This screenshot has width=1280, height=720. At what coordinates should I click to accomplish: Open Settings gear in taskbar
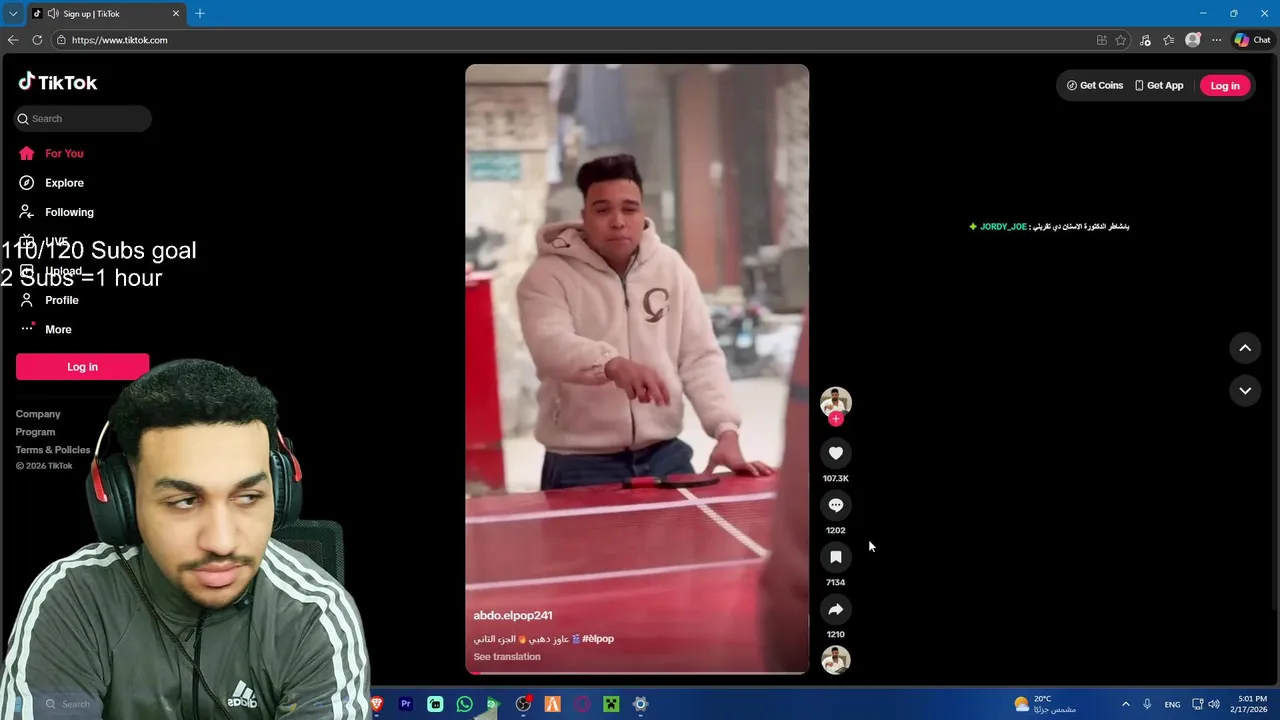641,704
